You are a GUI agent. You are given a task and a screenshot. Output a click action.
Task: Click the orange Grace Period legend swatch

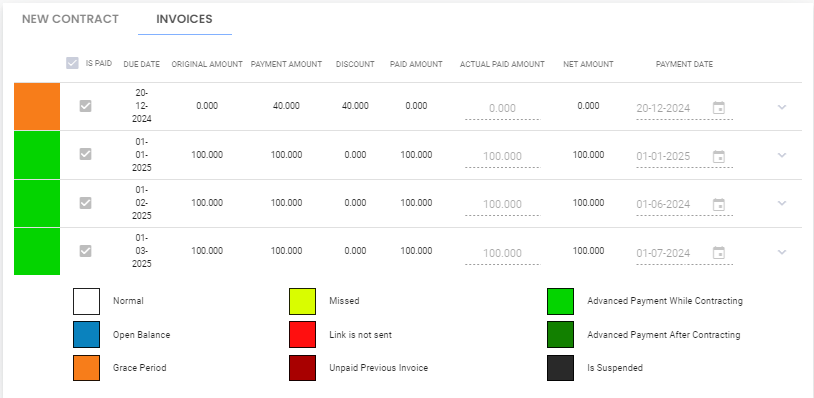click(x=86, y=368)
